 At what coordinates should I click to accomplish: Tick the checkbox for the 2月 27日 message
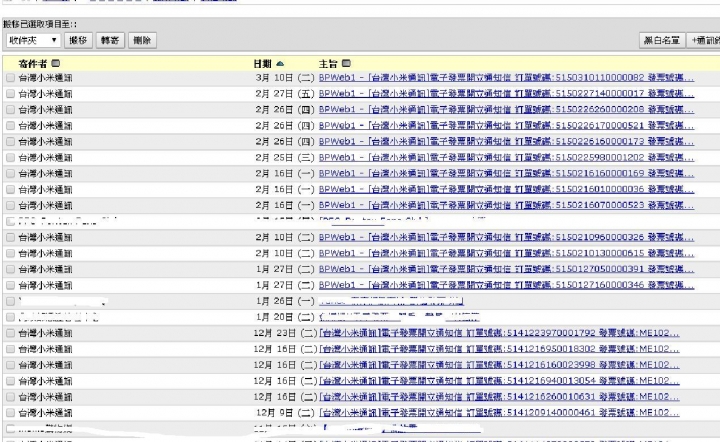10,94
